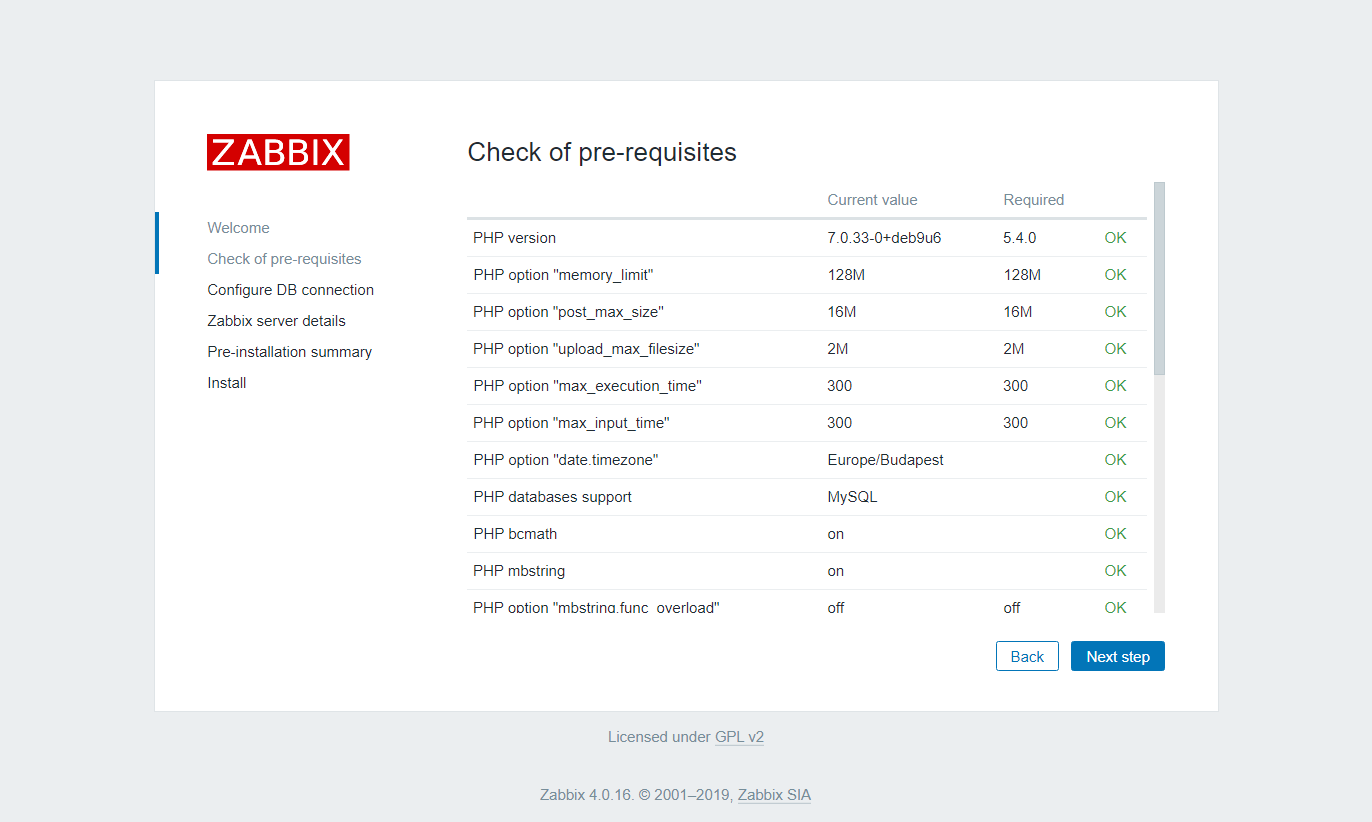Click the pre-requisites table scrollbar thumb
This screenshot has height=822, width=1372.
point(1159,278)
